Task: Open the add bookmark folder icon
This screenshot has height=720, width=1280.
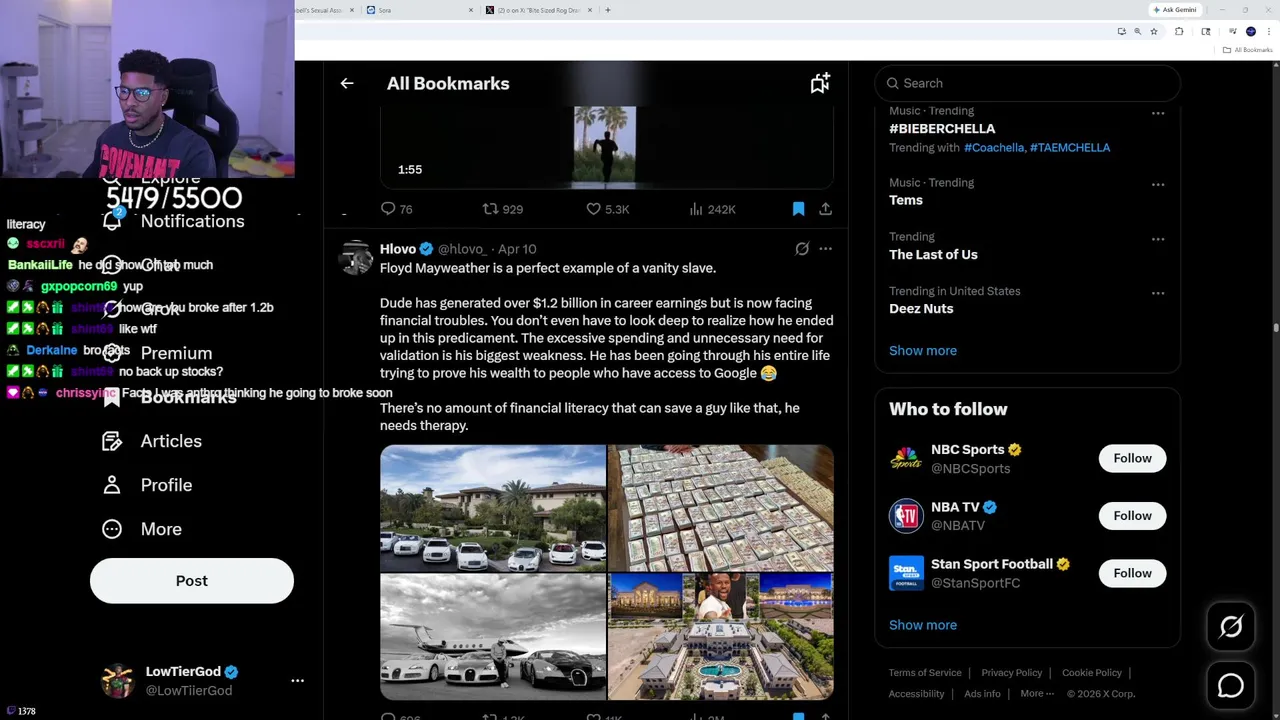Action: pos(820,84)
